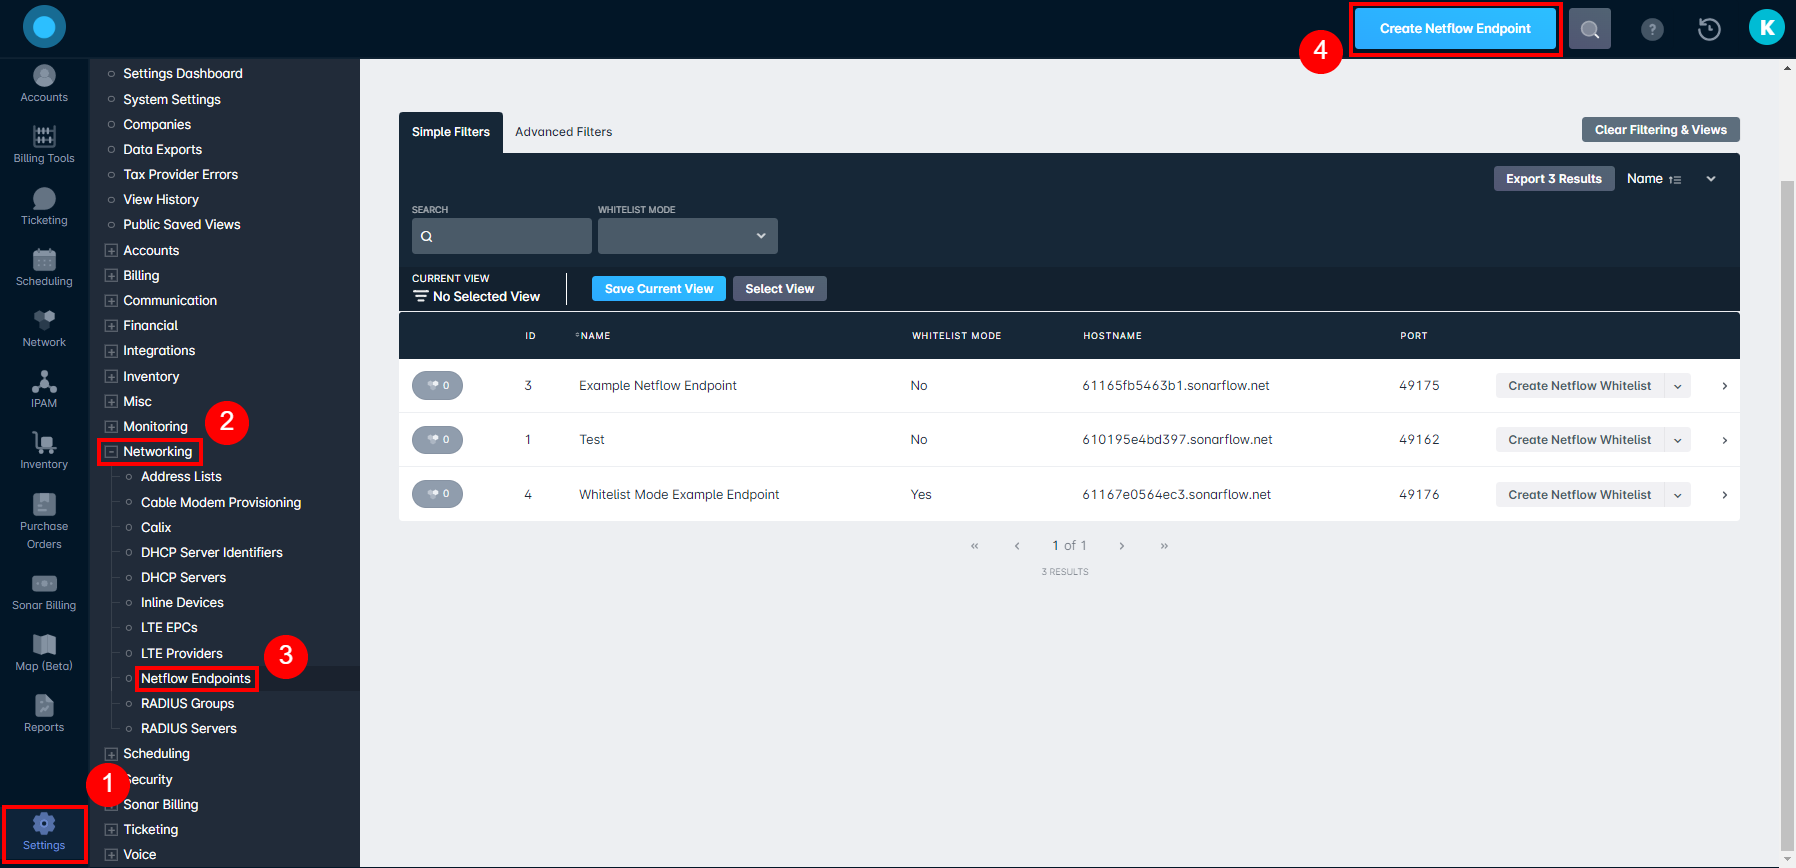Click Clear Filtering & Views button
Screen dimensions: 1796x868
coord(1661,130)
